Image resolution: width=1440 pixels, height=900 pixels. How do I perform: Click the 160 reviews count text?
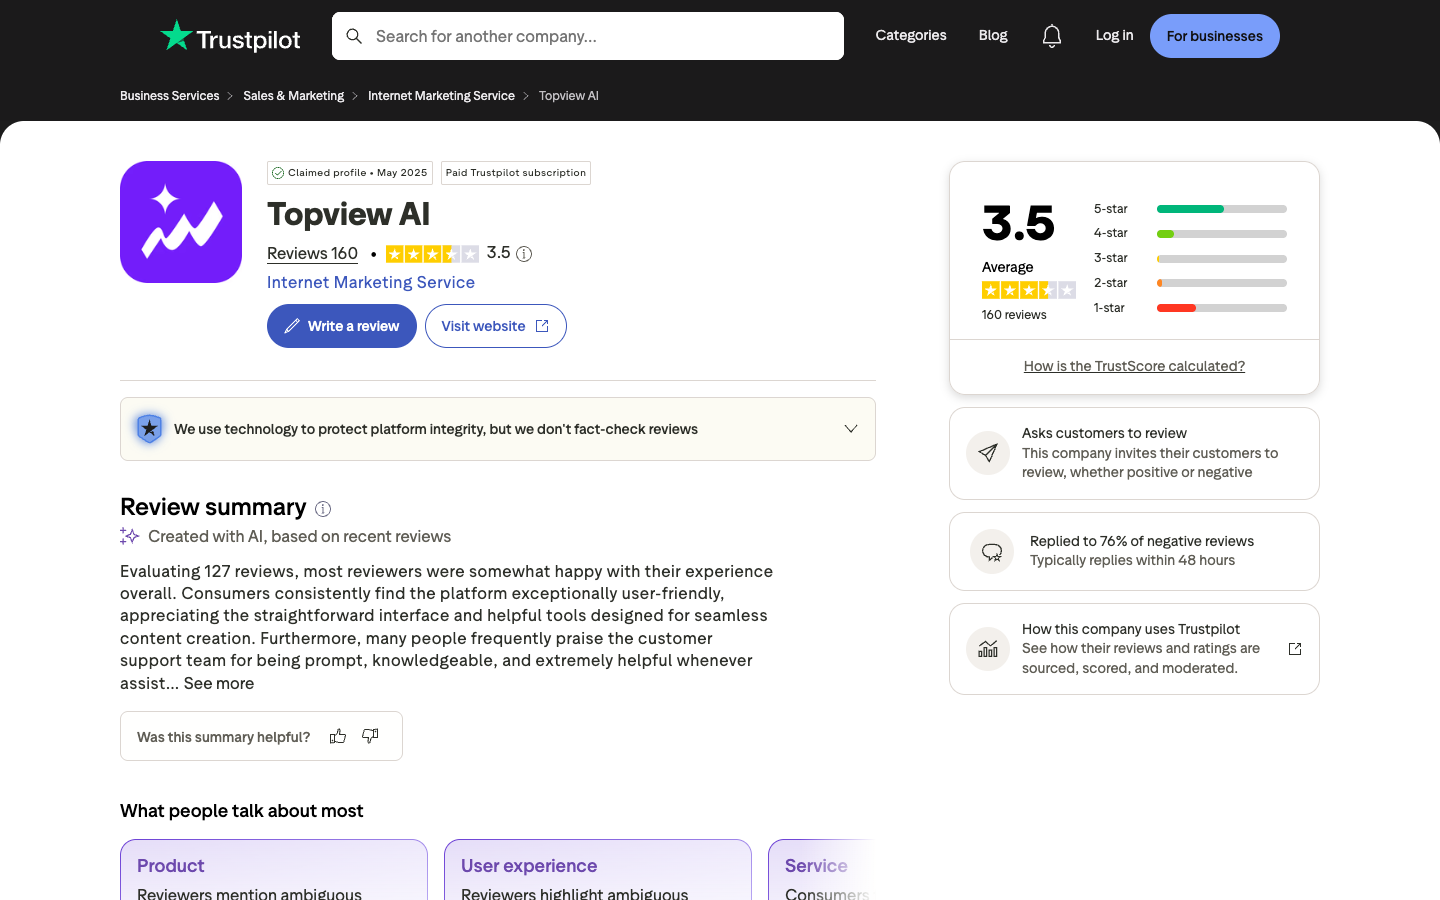coord(1014,315)
